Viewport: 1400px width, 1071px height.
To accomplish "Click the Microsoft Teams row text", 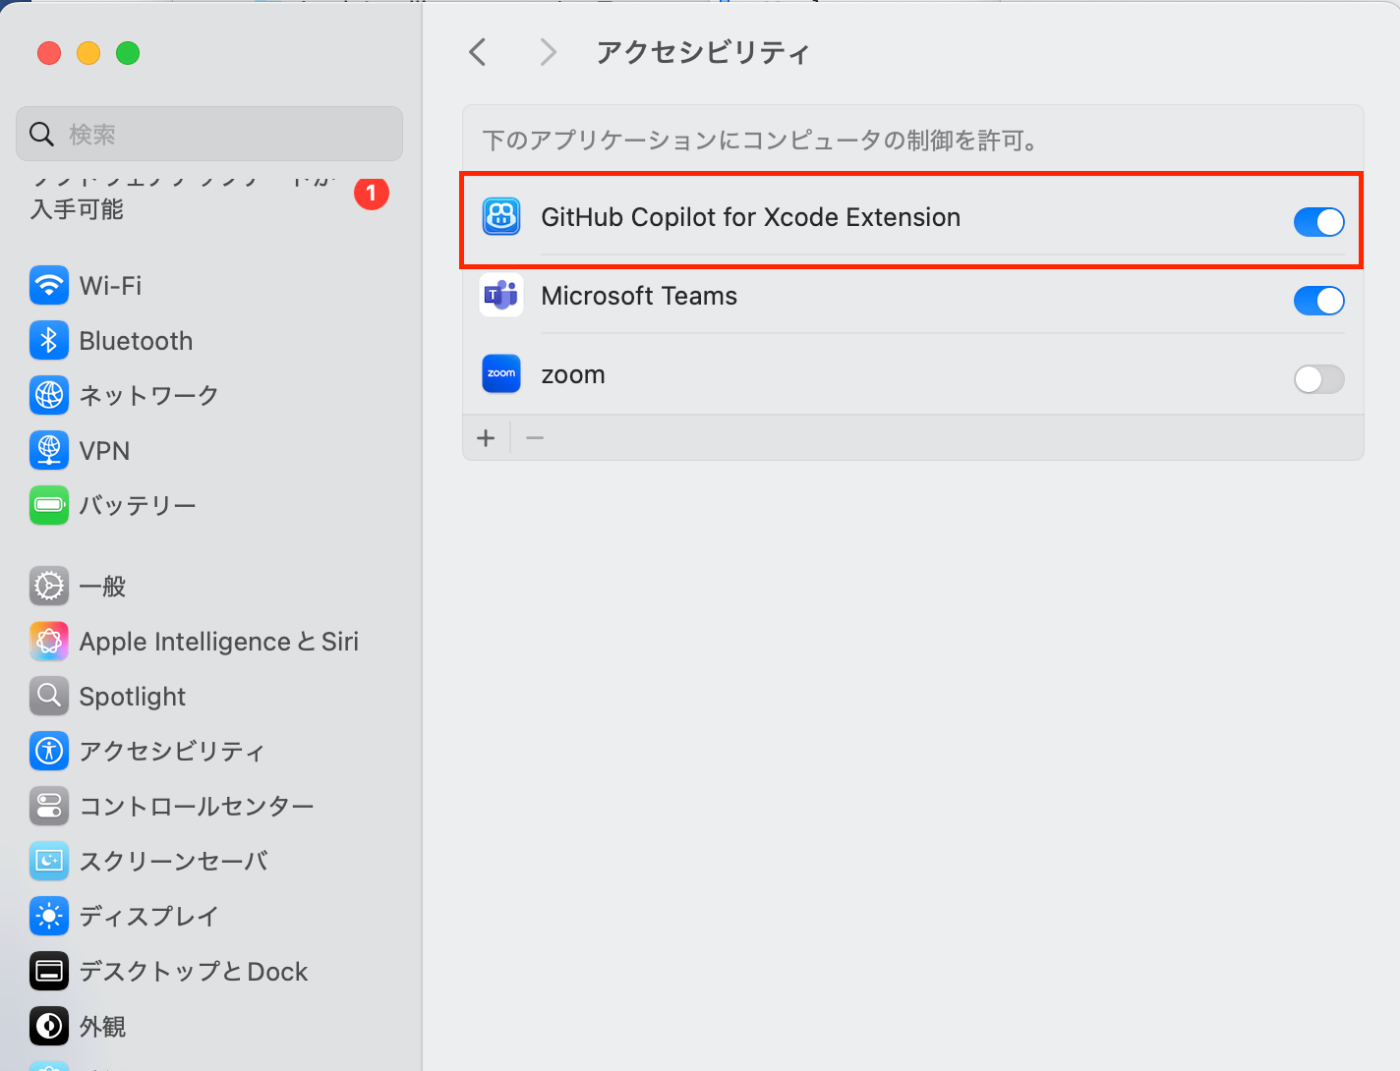I will coord(639,296).
